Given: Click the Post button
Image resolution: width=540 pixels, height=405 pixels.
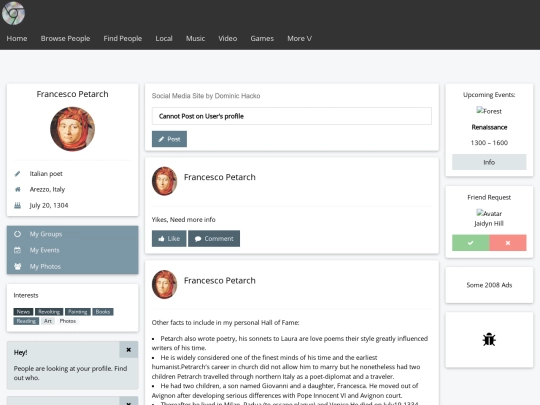Looking at the screenshot, I should pos(169,139).
